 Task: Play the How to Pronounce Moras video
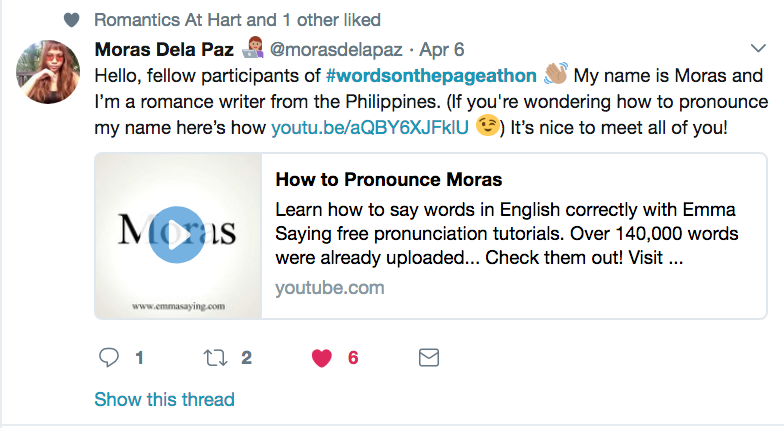tap(178, 235)
